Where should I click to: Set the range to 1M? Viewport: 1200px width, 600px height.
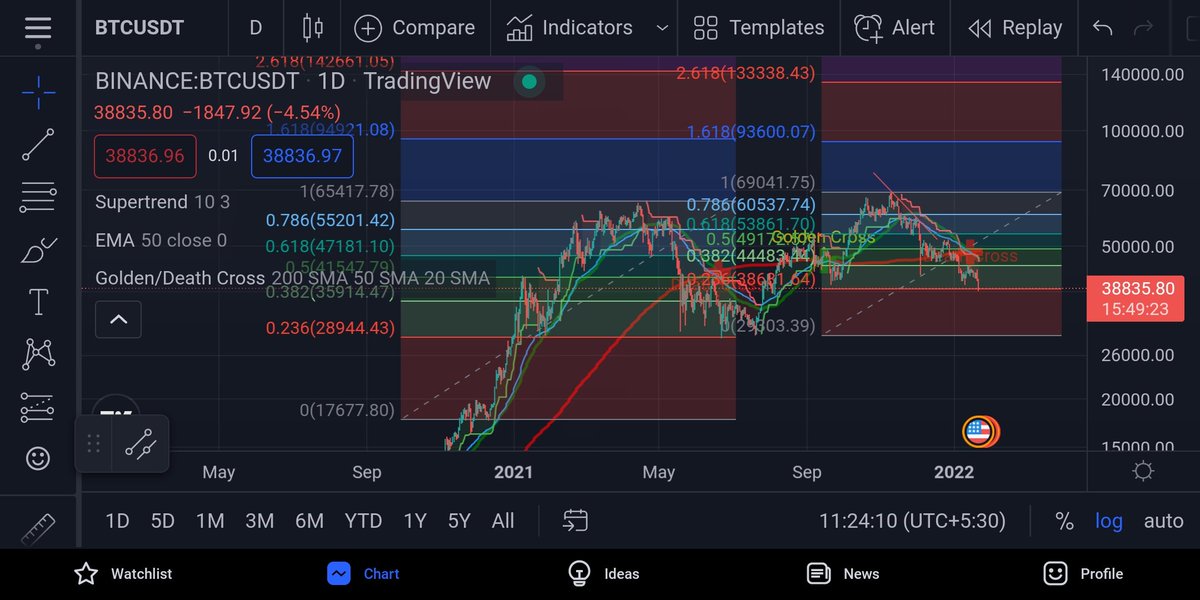210,521
